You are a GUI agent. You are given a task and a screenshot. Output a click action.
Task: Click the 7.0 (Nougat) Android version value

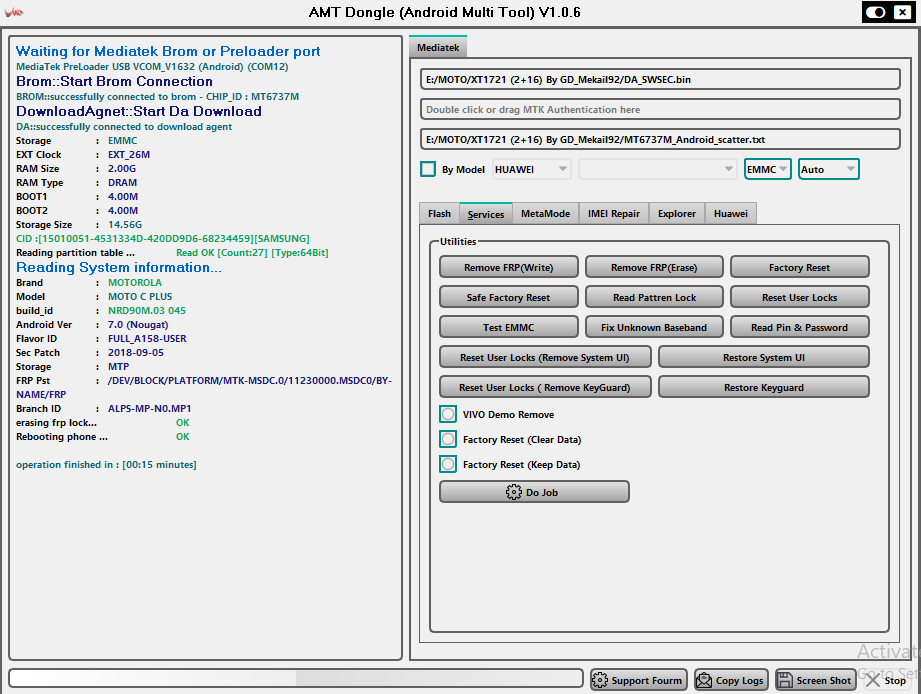click(x=138, y=325)
